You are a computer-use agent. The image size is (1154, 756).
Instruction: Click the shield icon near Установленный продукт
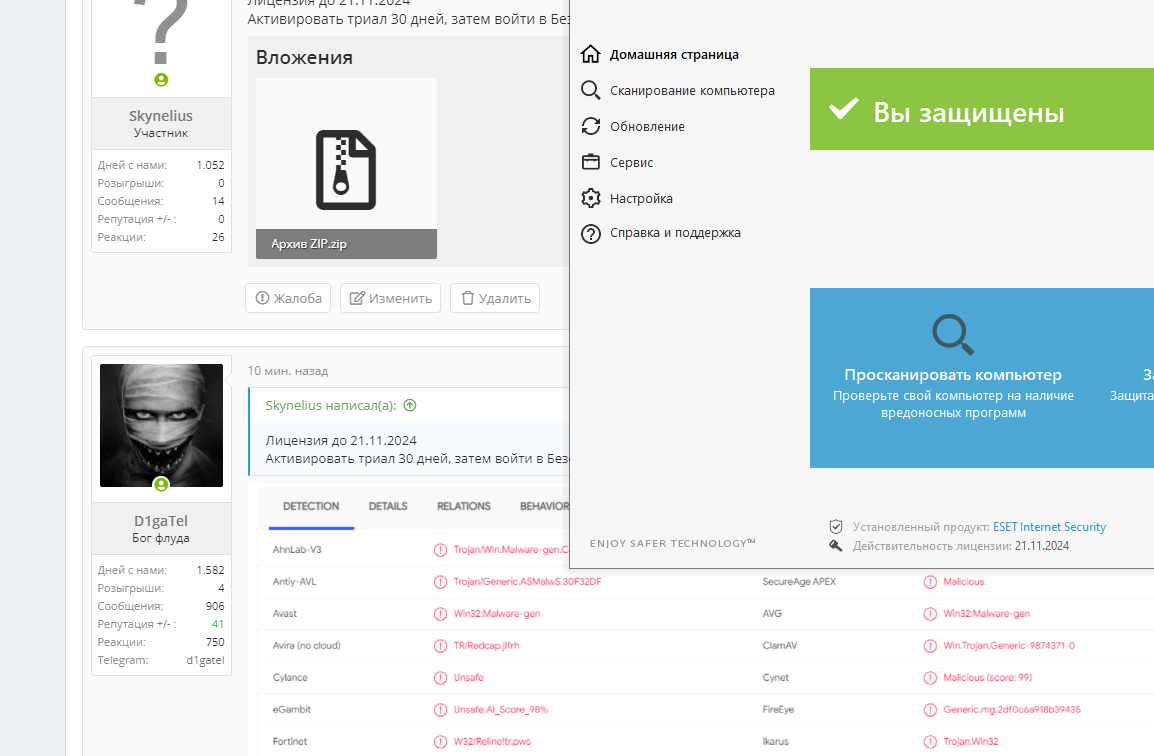tap(835, 527)
